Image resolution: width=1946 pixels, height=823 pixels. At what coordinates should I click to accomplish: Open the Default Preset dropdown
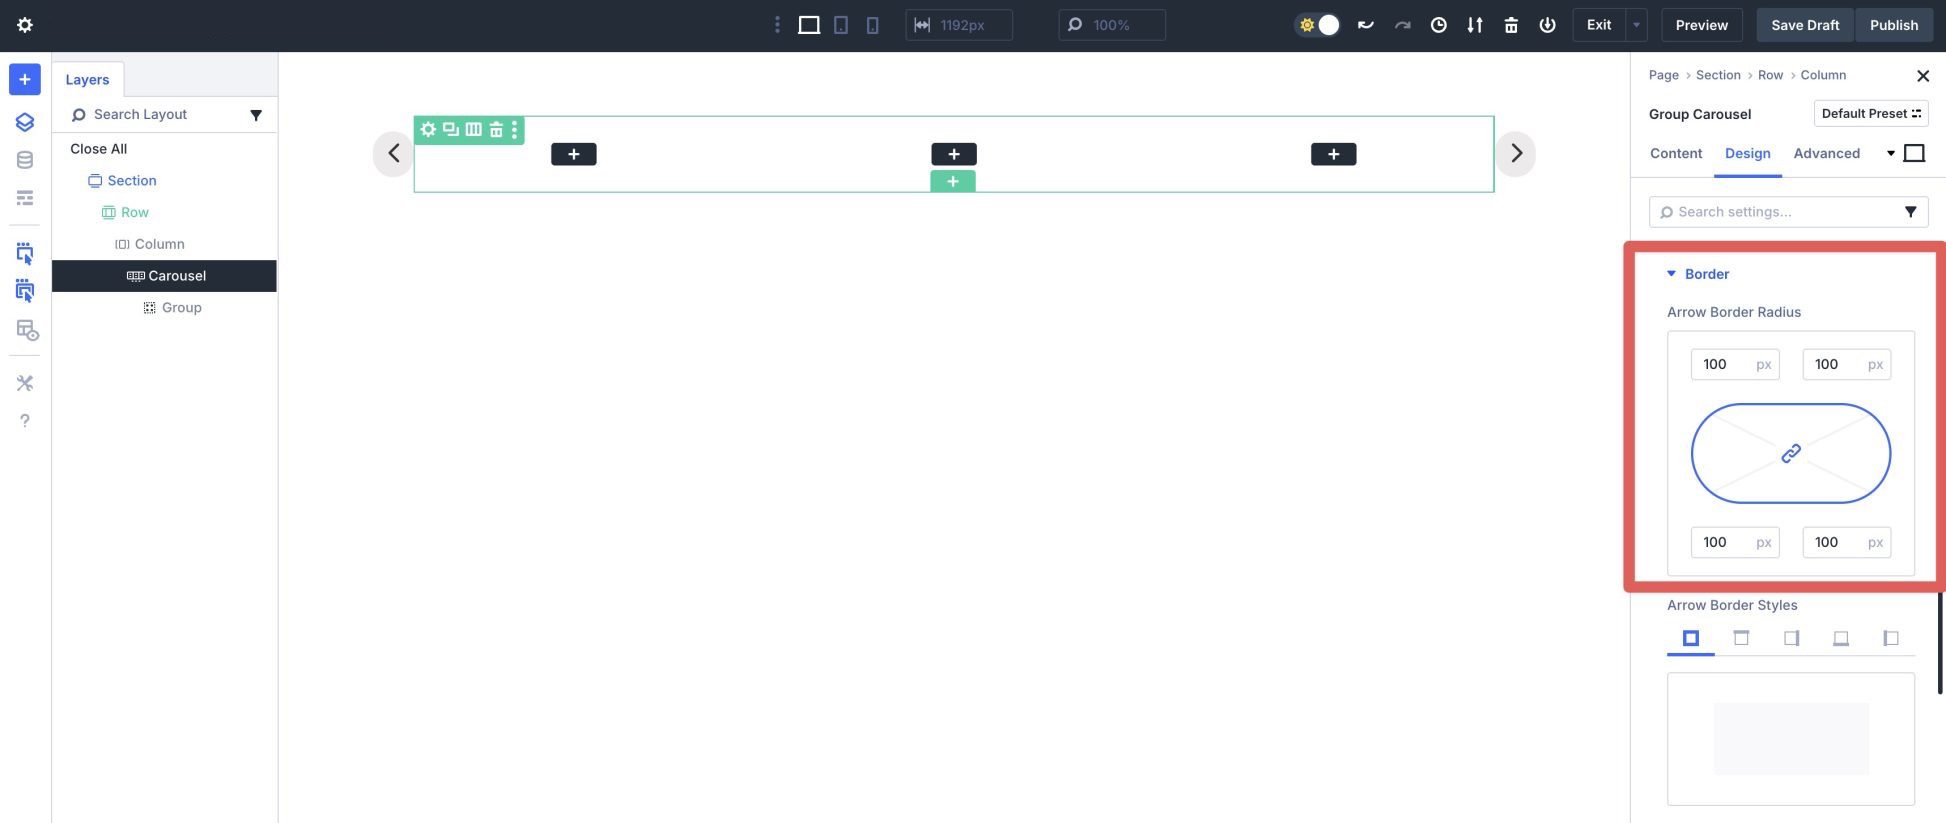click(1870, 113)
